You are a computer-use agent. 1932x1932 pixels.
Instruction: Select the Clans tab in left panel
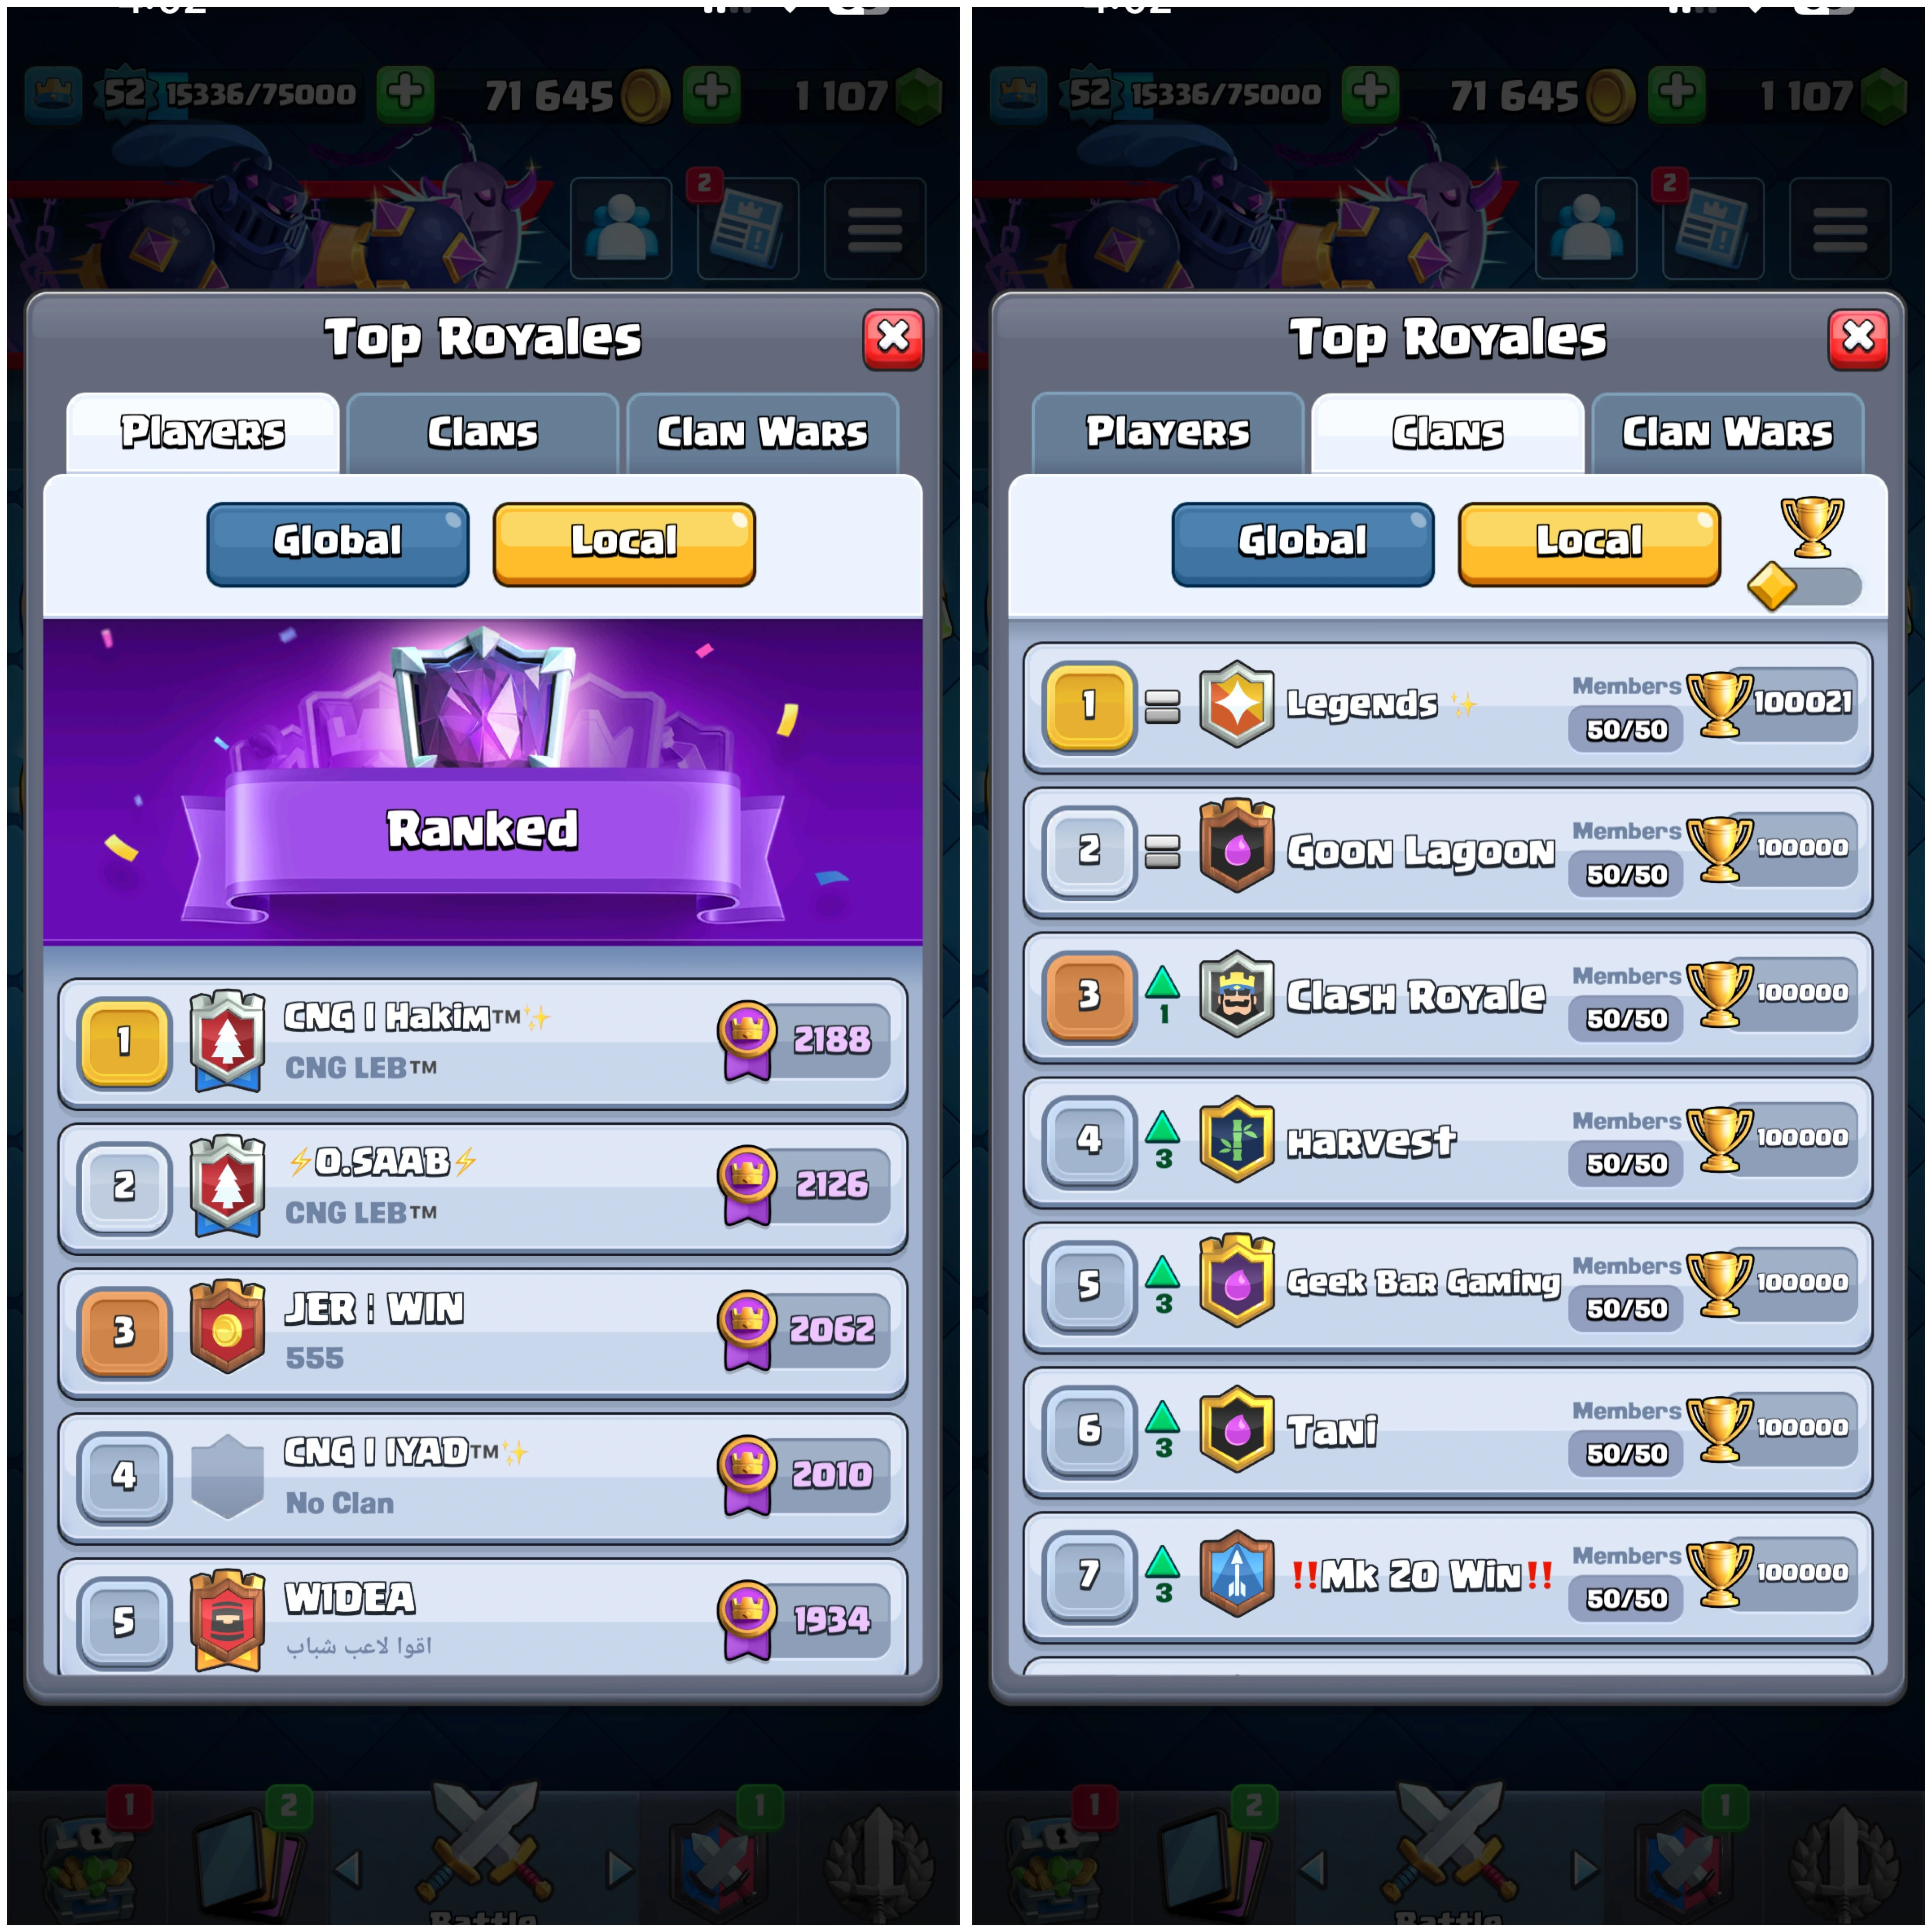tap(483, 433)
